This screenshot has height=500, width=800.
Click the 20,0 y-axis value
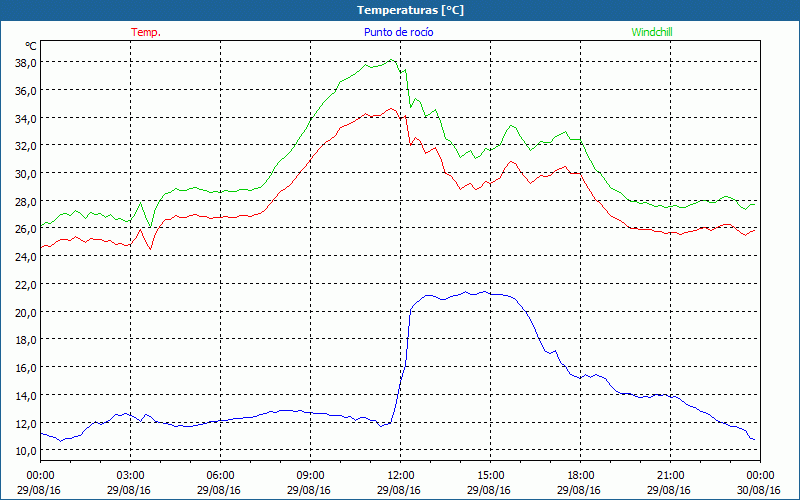click(26, 313)
